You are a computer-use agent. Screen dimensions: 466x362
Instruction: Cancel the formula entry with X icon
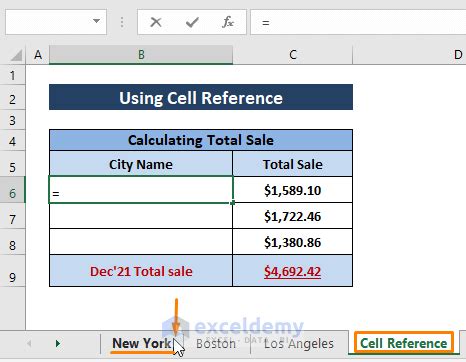[x=156, y=22]
